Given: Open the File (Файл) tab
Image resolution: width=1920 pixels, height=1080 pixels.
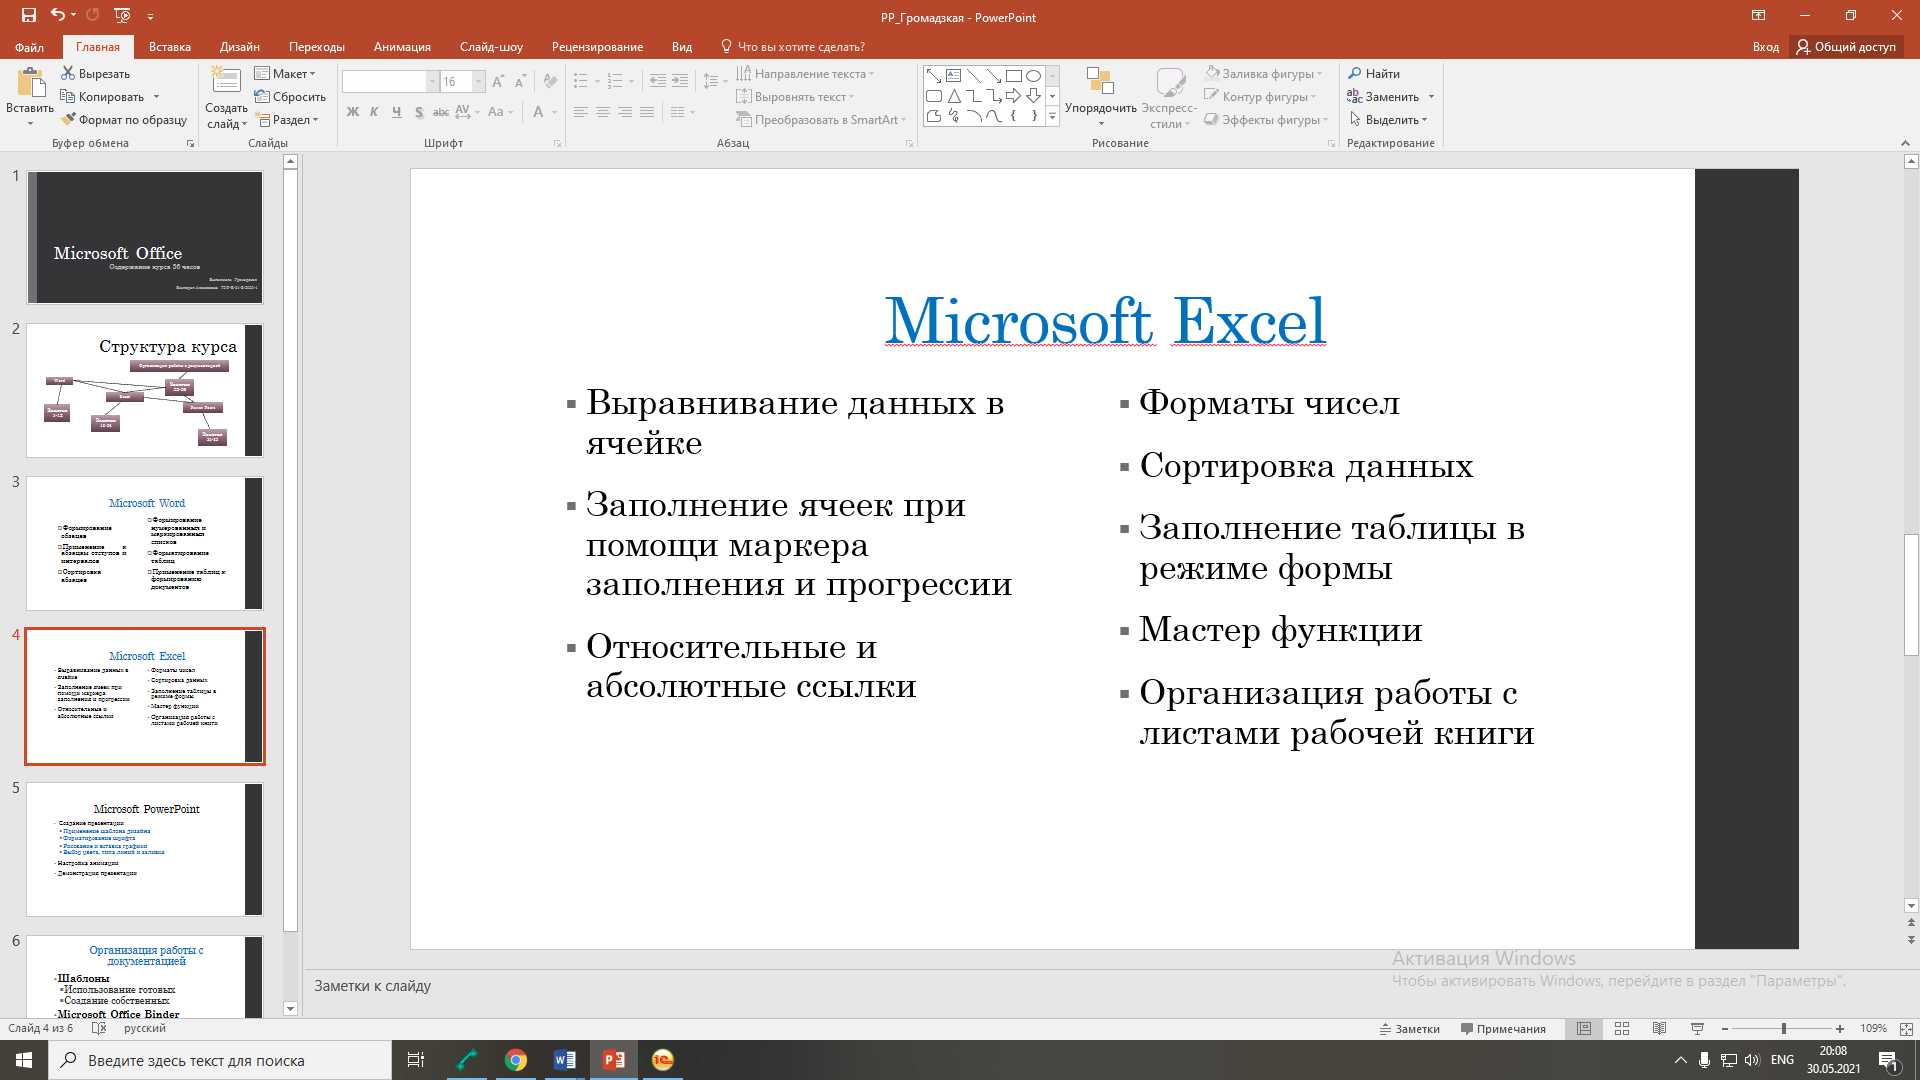Looking at the screenshot, I should click(x=29, y=46).
